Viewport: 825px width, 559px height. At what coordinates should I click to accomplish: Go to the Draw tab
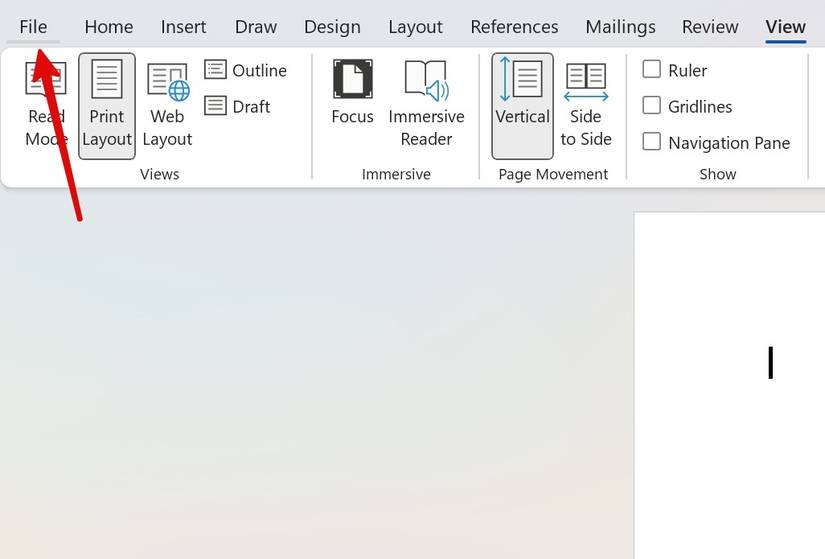[256, 27]
